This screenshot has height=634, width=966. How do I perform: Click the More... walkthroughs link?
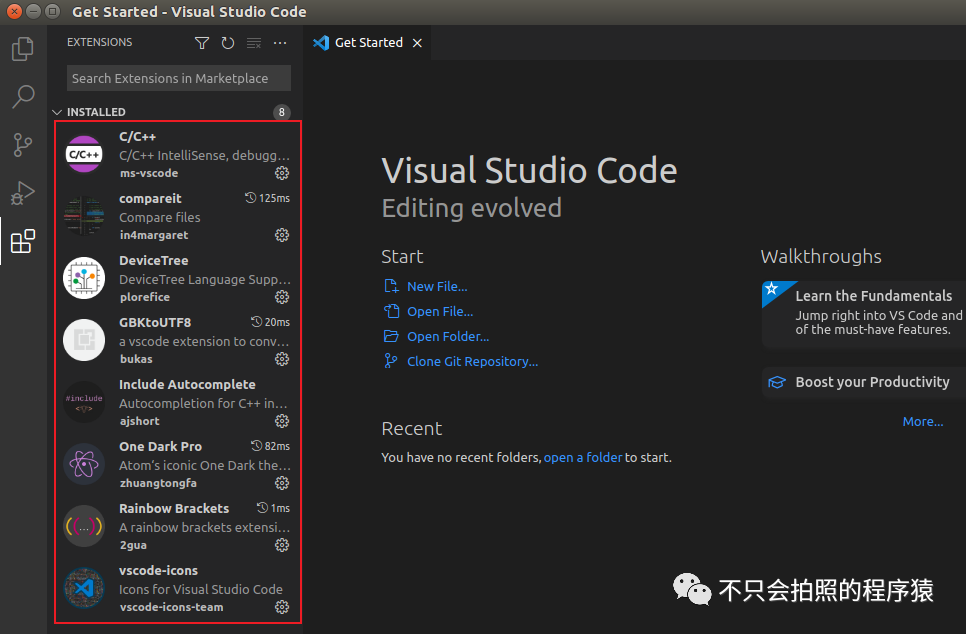tap(923, 421)
